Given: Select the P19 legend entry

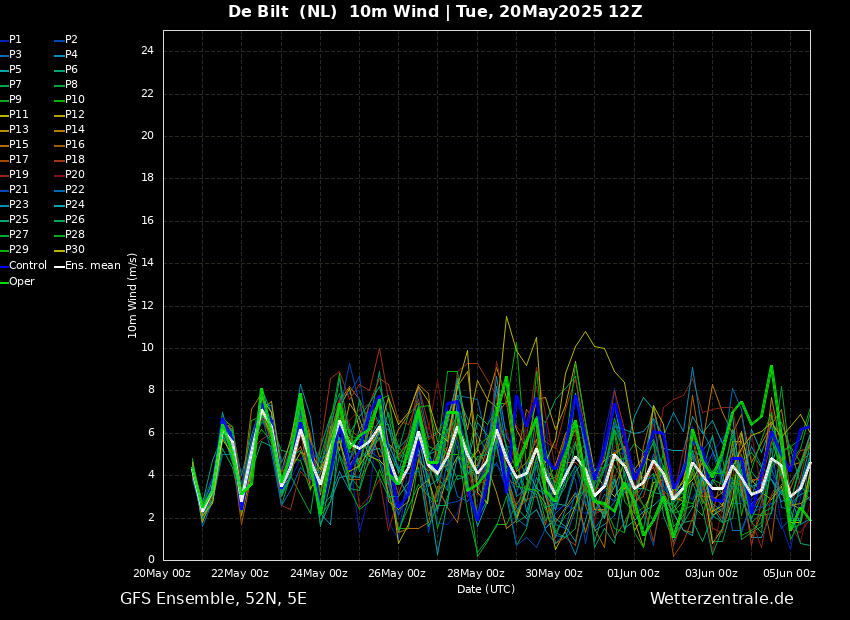Looking at the screenshot, I should 19,175.
